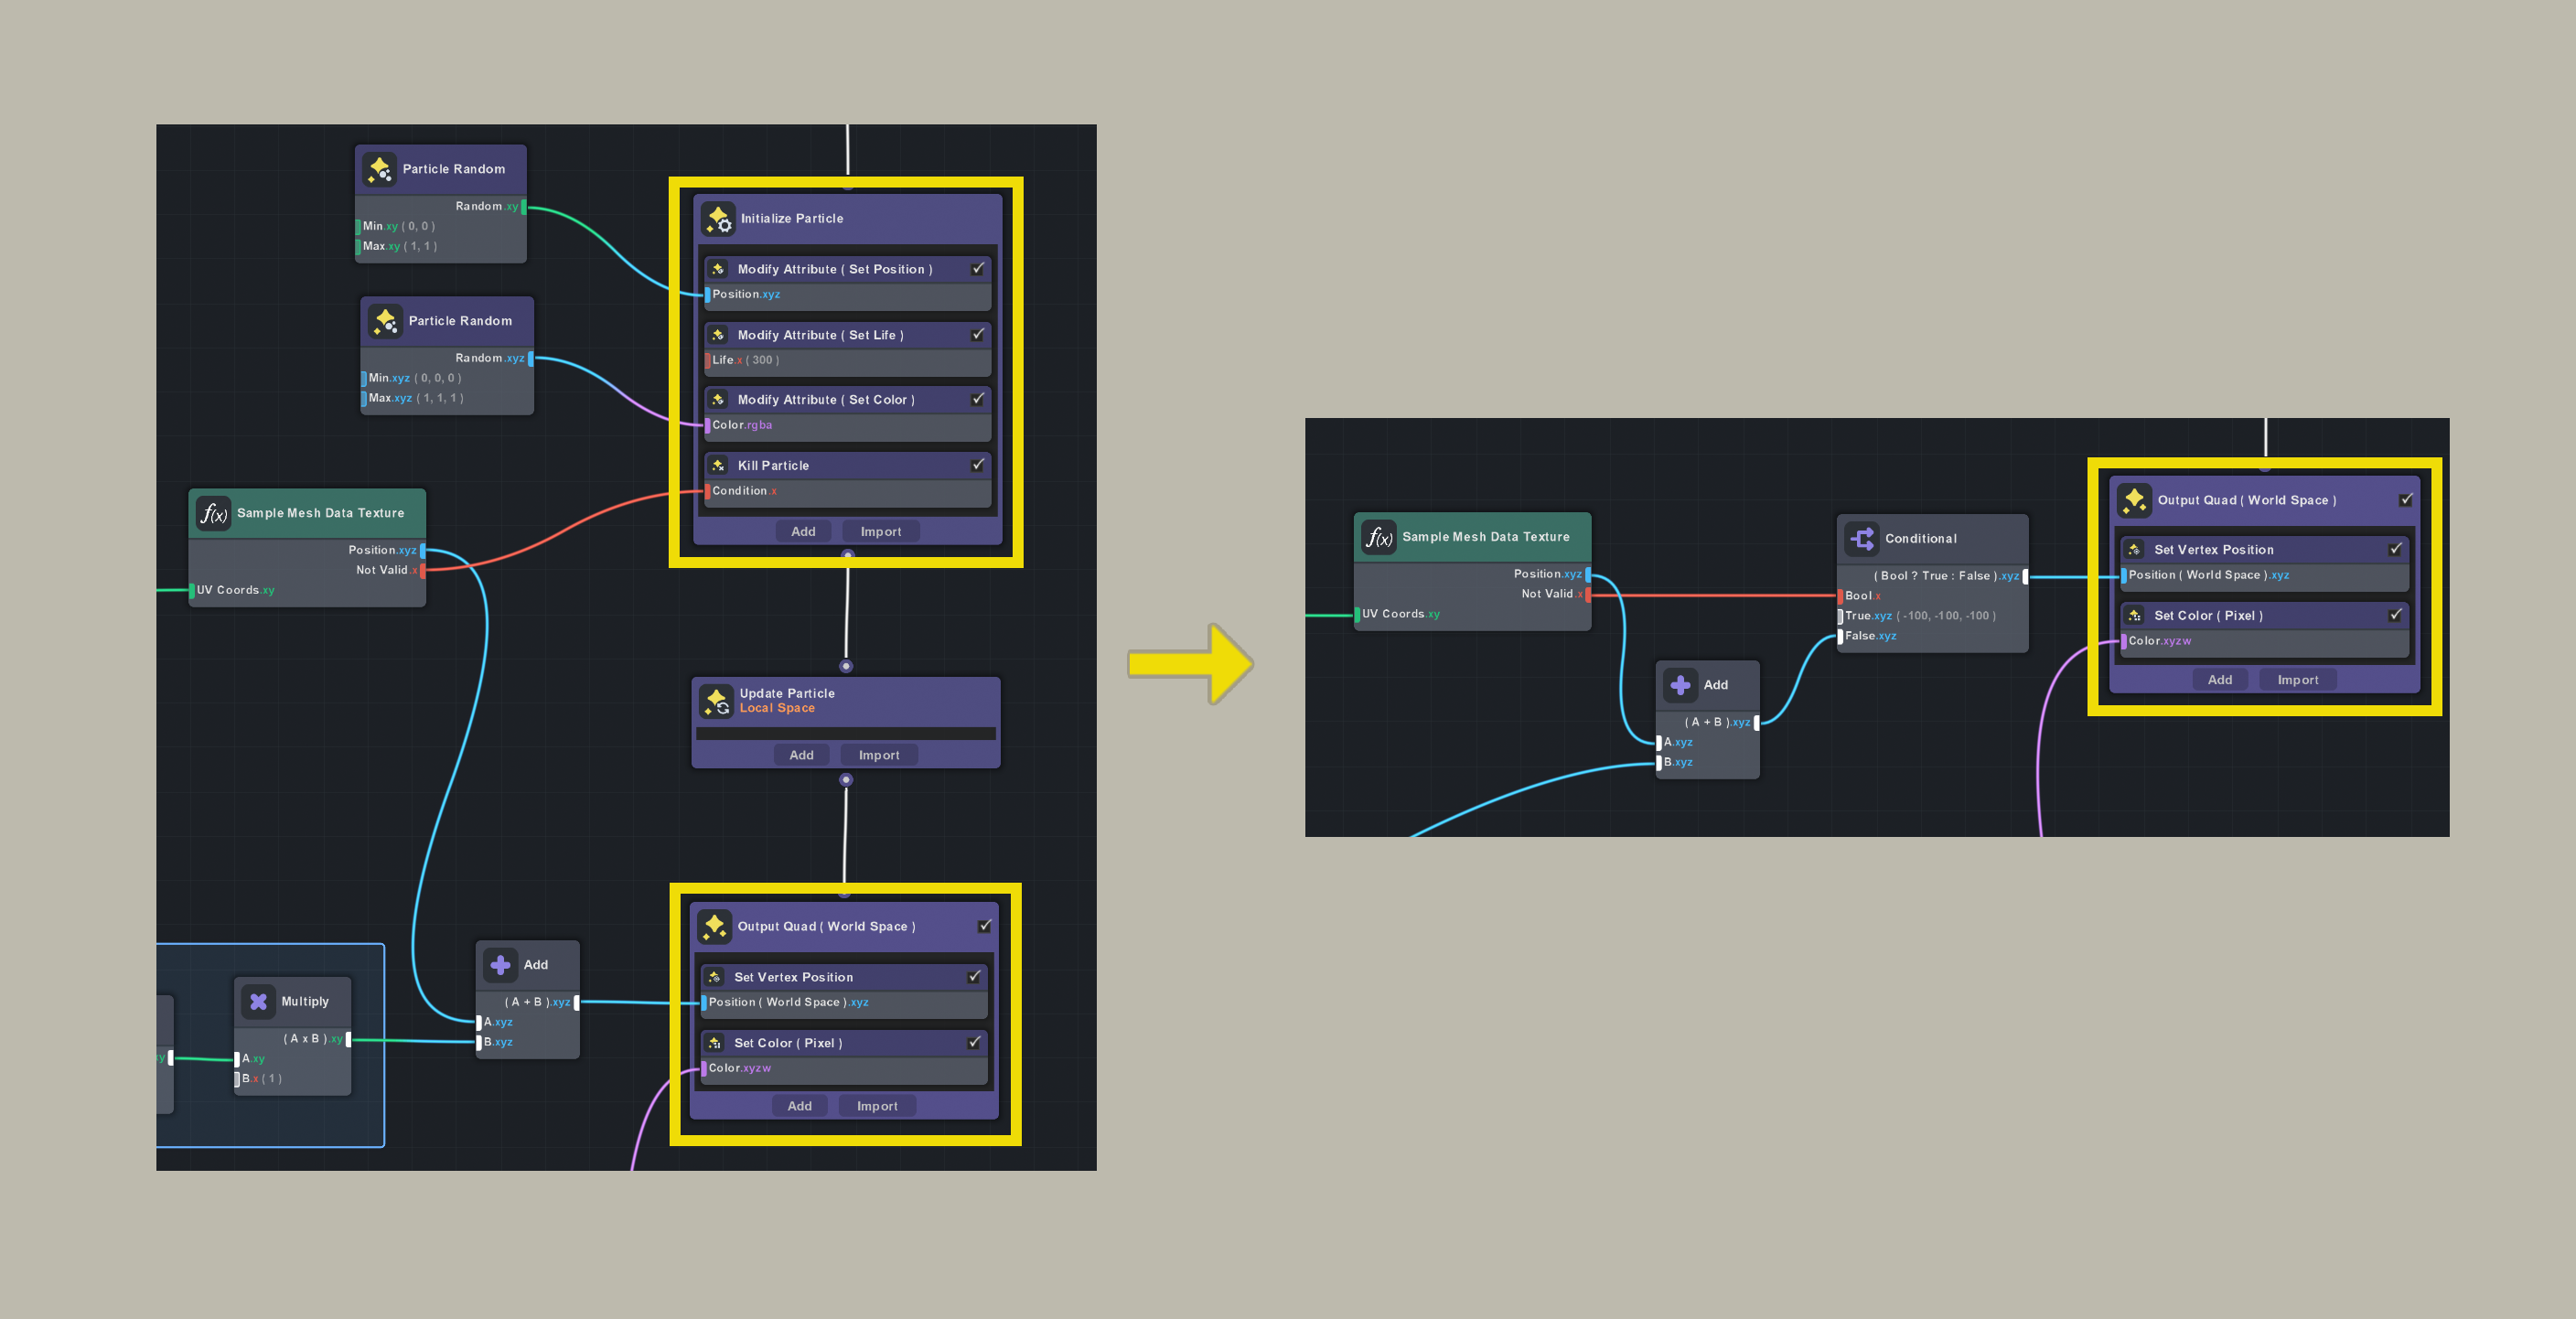The width and height of the screenshot is (2576, 1319).
Task: Click the Update Particle node icon
Action: click(x=716, y=701)
